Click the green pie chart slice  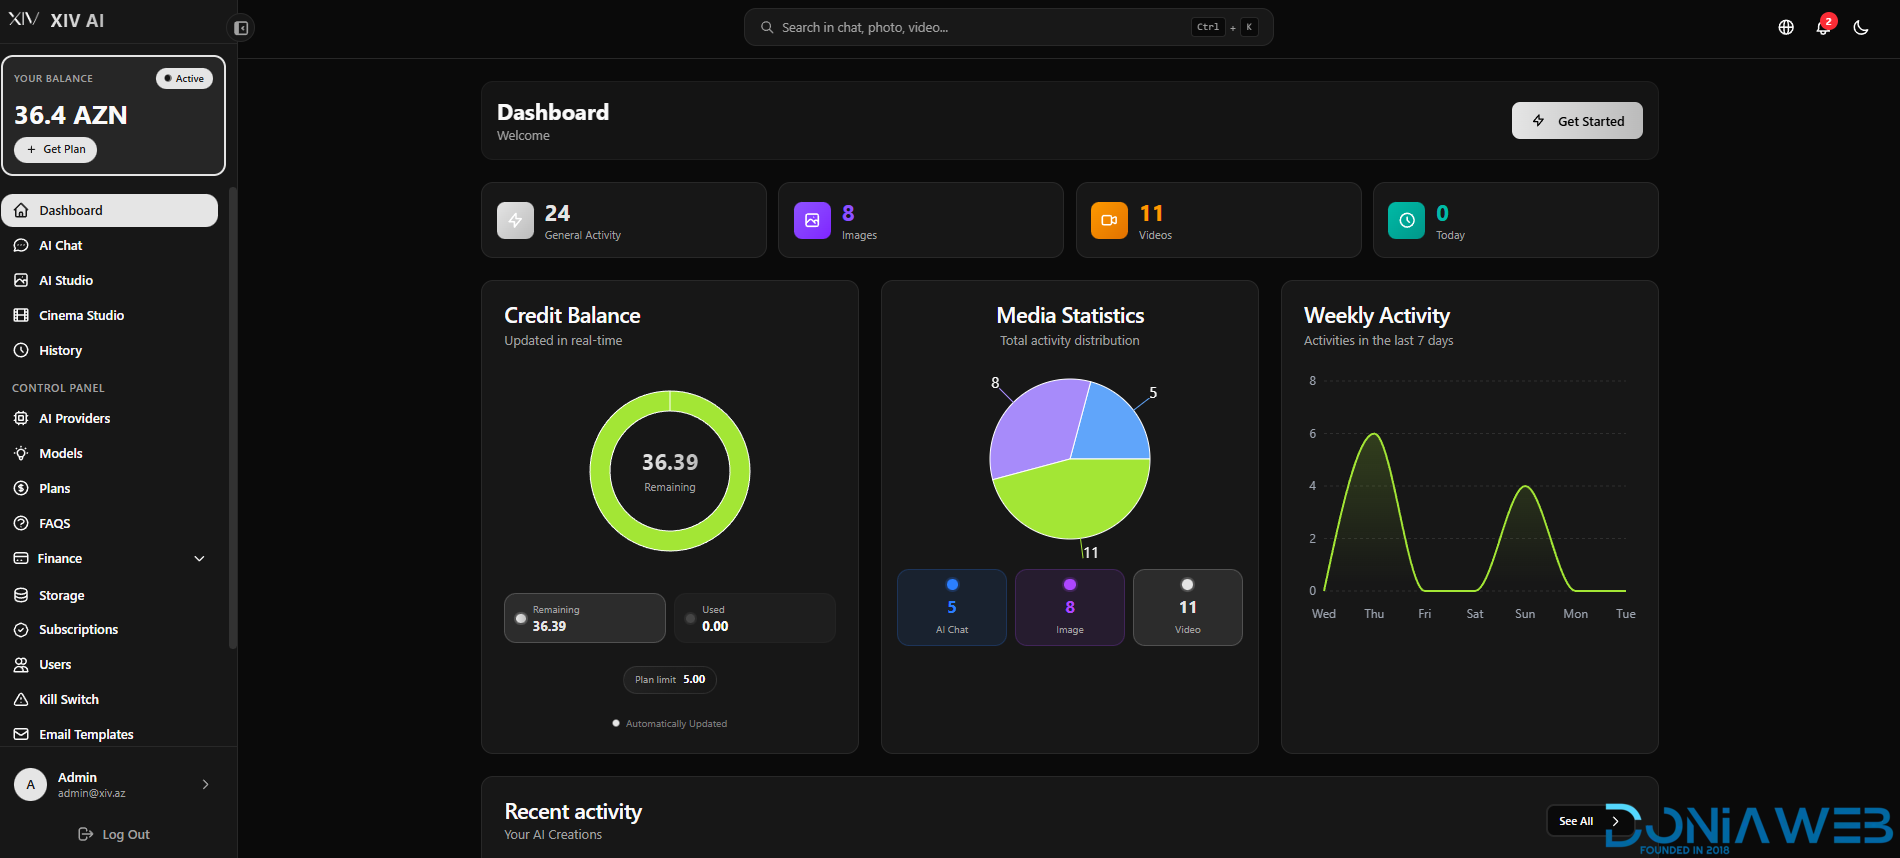1070,500
